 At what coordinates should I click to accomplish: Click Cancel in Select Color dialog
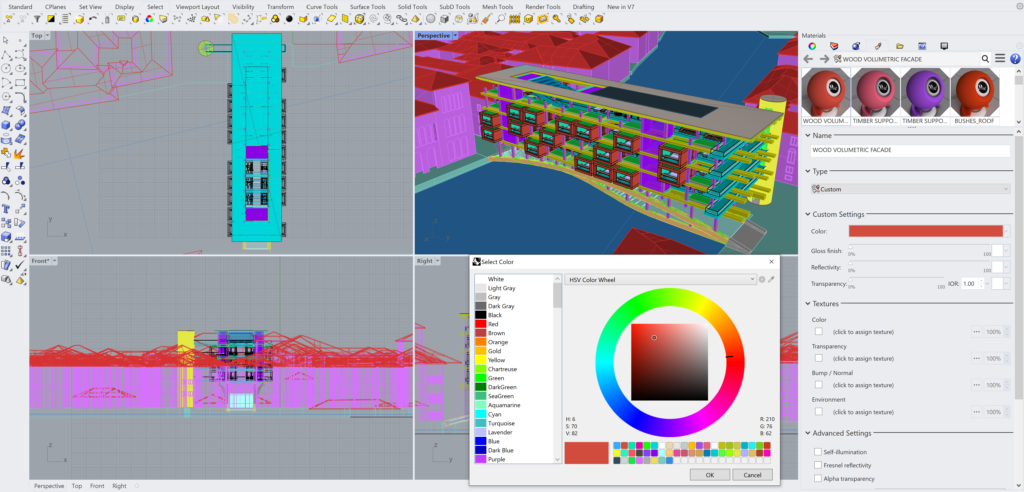[x=752, y=475]
